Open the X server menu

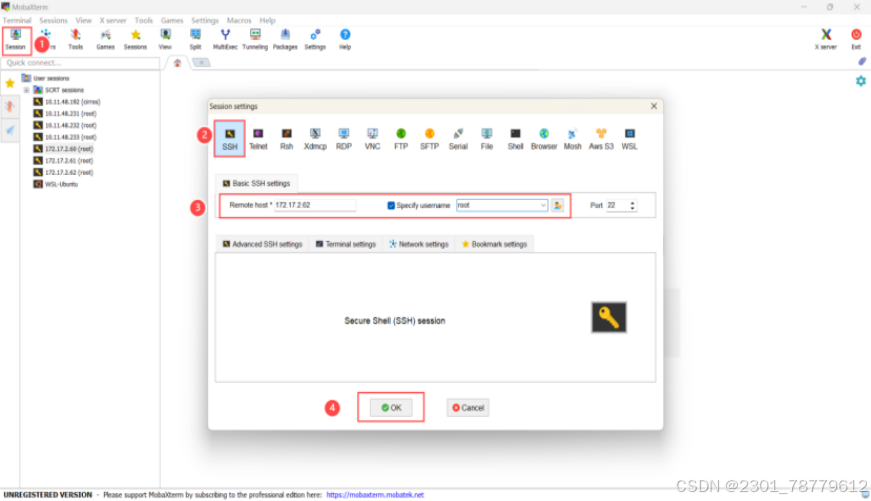point(113,20)
